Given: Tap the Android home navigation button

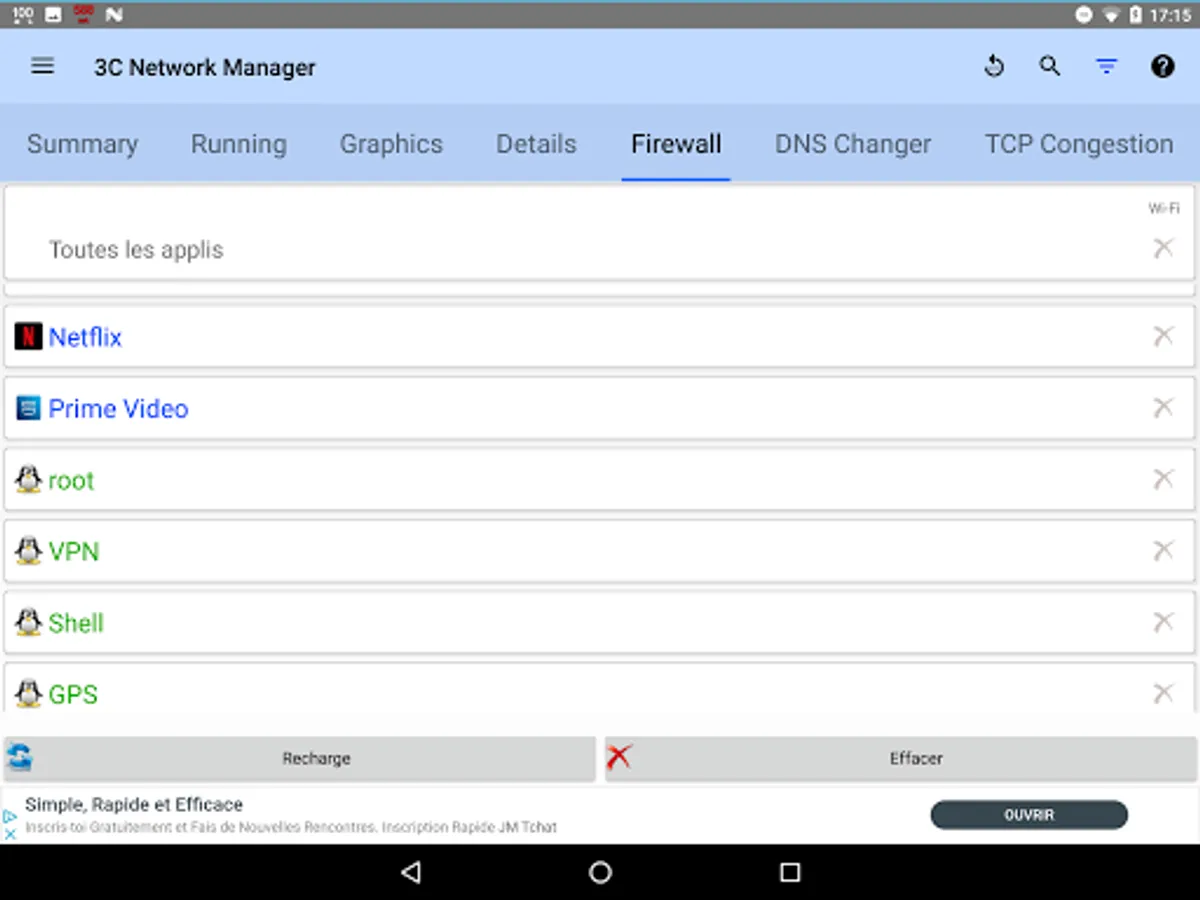Looking at the screenshot, I should tap(600, 872).
